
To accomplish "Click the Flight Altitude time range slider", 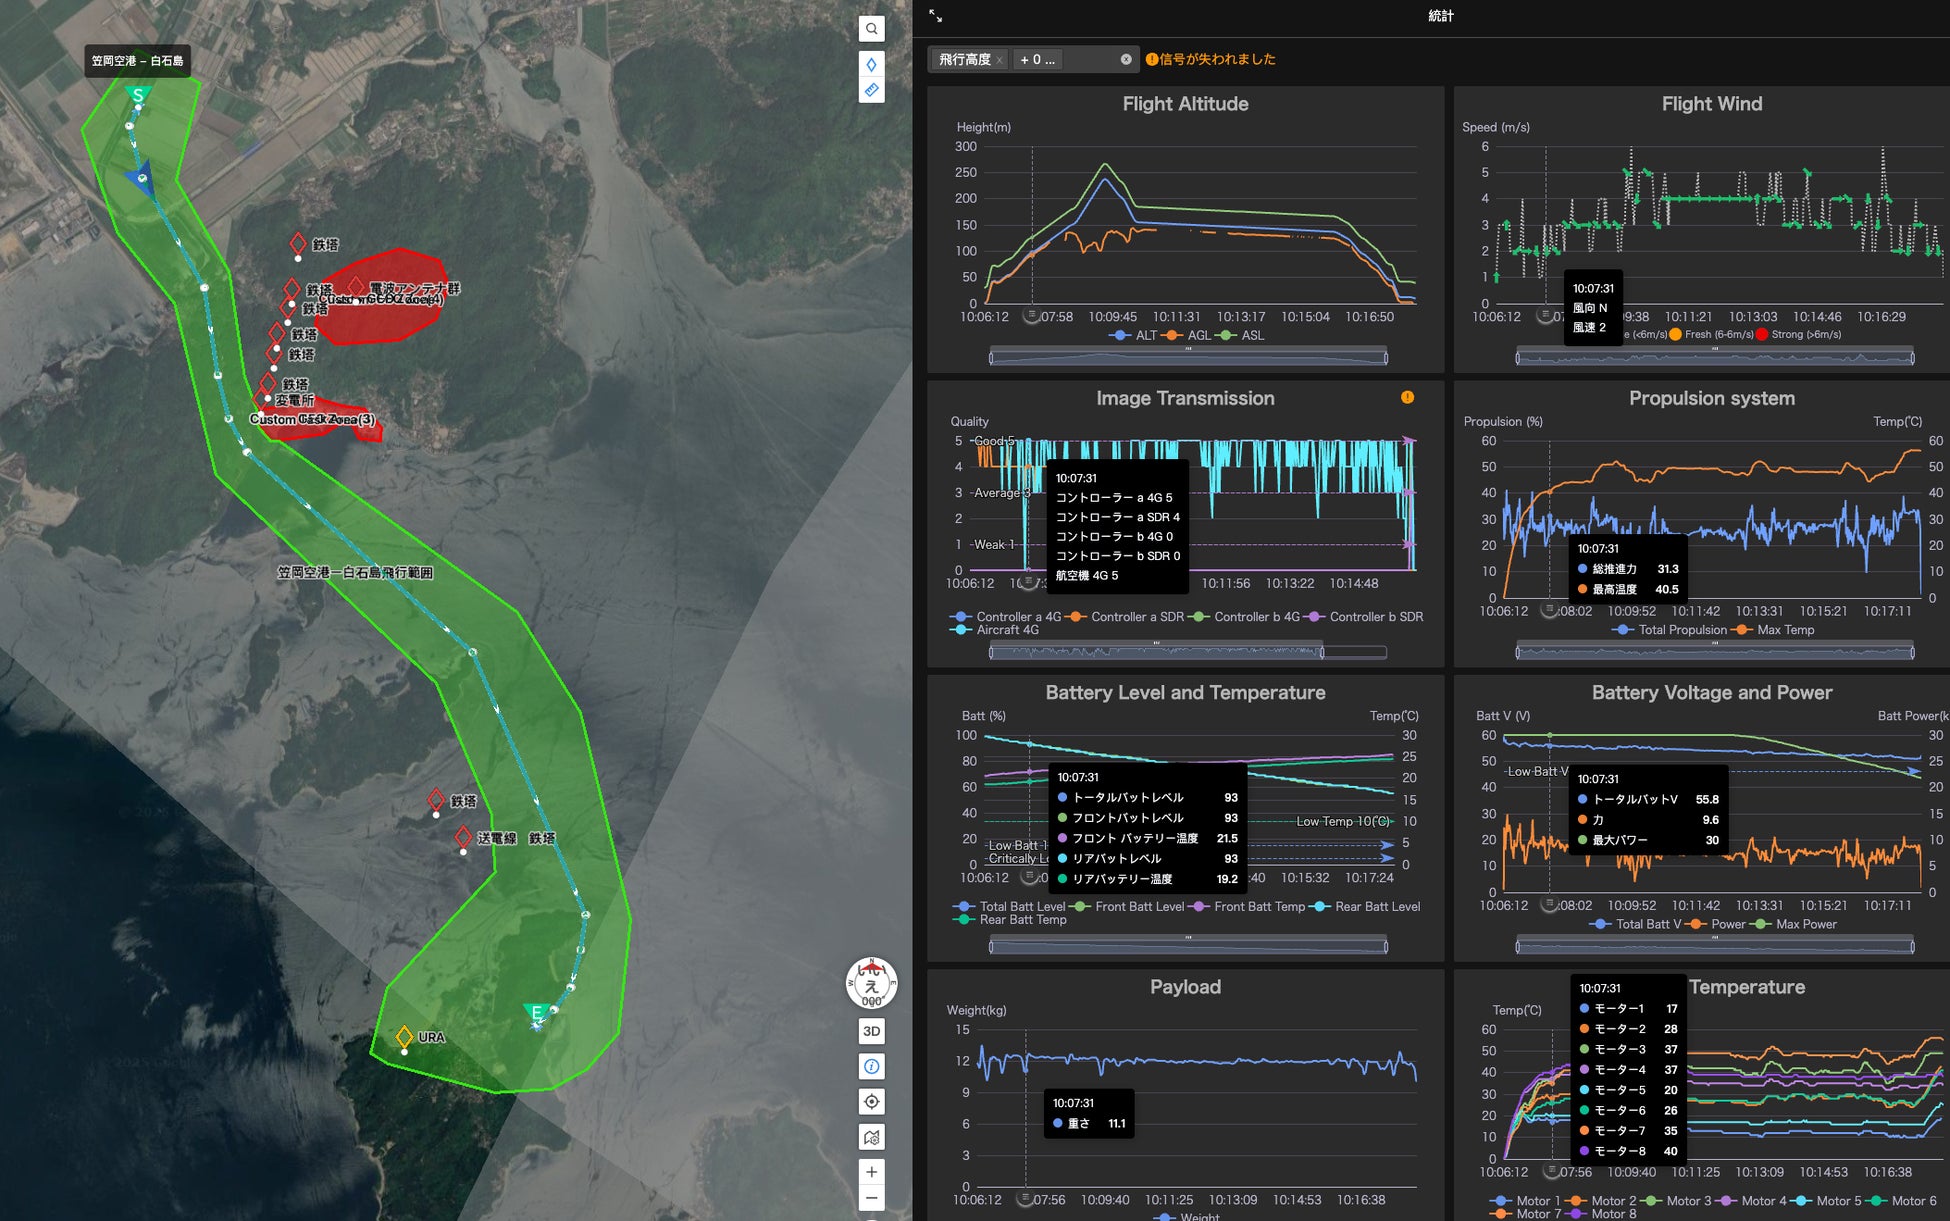I will 1187,357.
